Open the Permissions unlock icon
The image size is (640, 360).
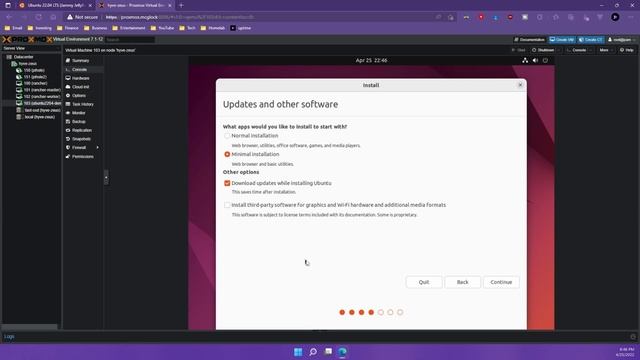point(68,156)
